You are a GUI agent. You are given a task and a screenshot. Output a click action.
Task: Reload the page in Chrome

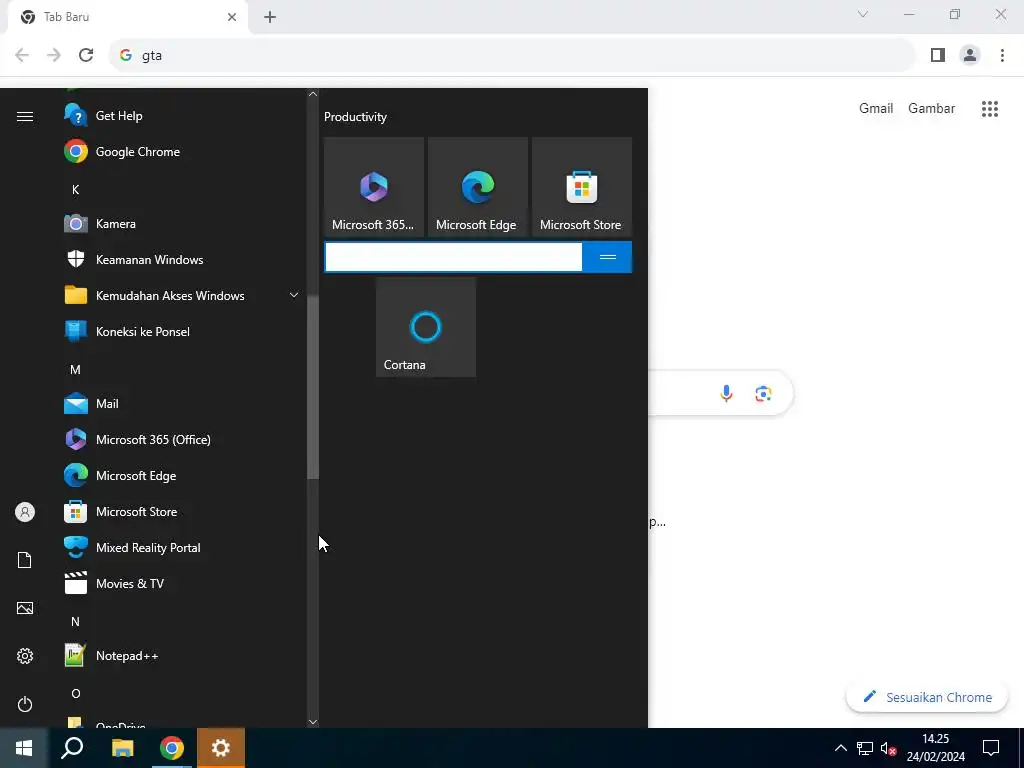86,55
